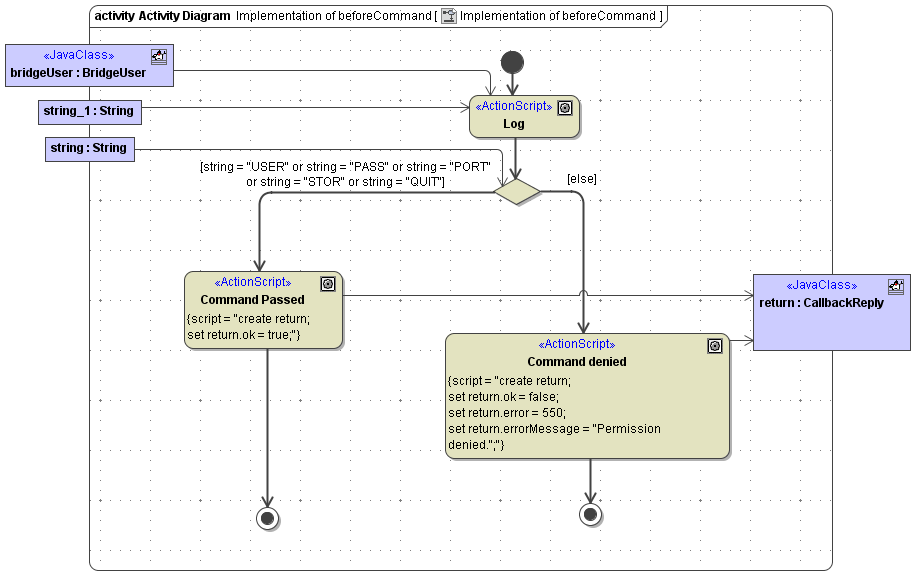Screen dimensions: 919x586
Task: Select the decision diamond node
Action: pos(517,192)
